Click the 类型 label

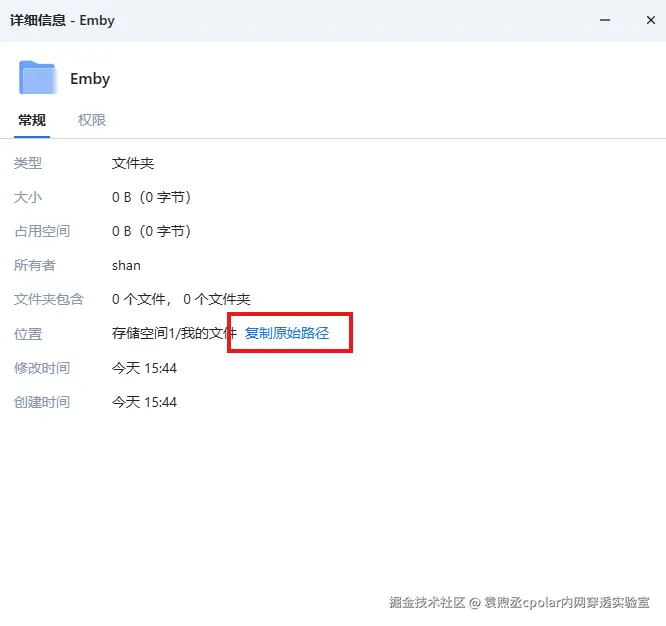tap(28, 164)
